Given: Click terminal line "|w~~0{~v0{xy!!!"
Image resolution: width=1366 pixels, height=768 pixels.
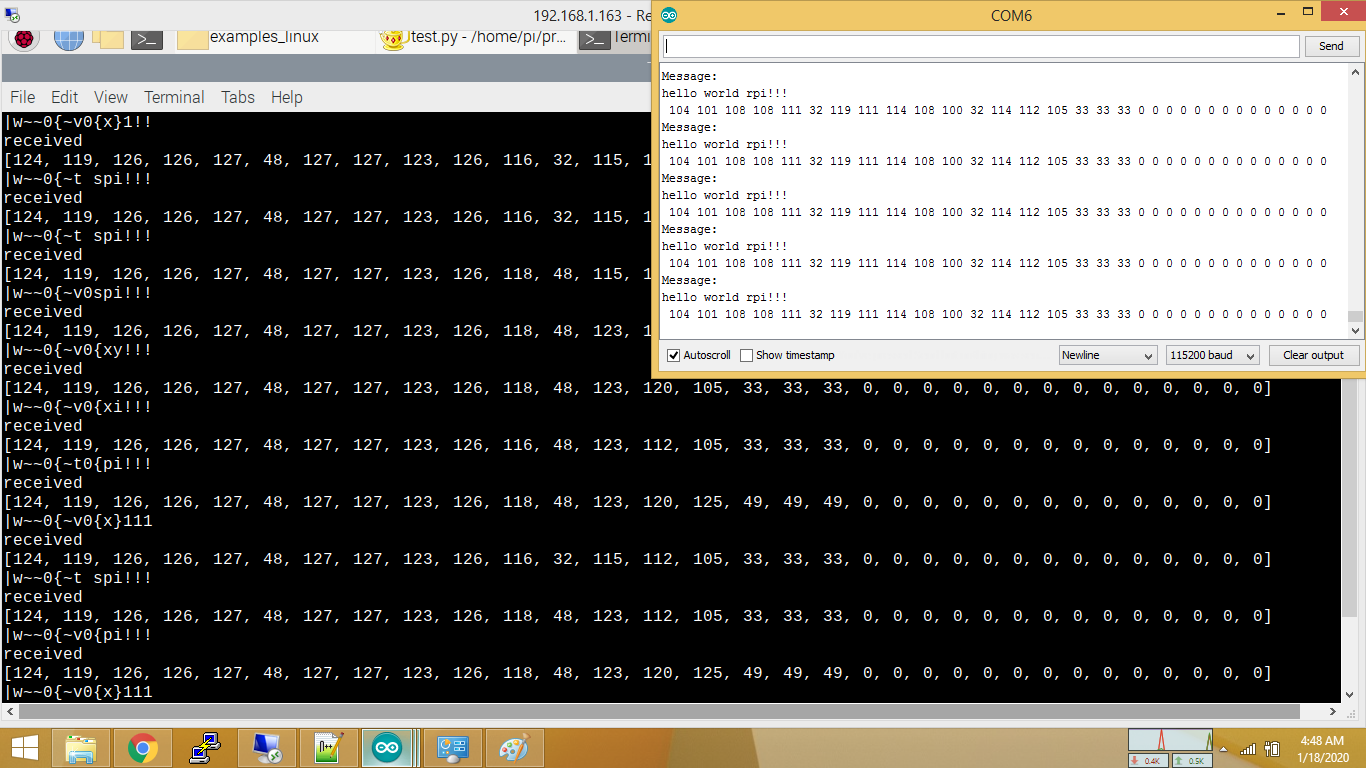Looking at the screenshot, I should pyautogui.click(x=78, y=350).
